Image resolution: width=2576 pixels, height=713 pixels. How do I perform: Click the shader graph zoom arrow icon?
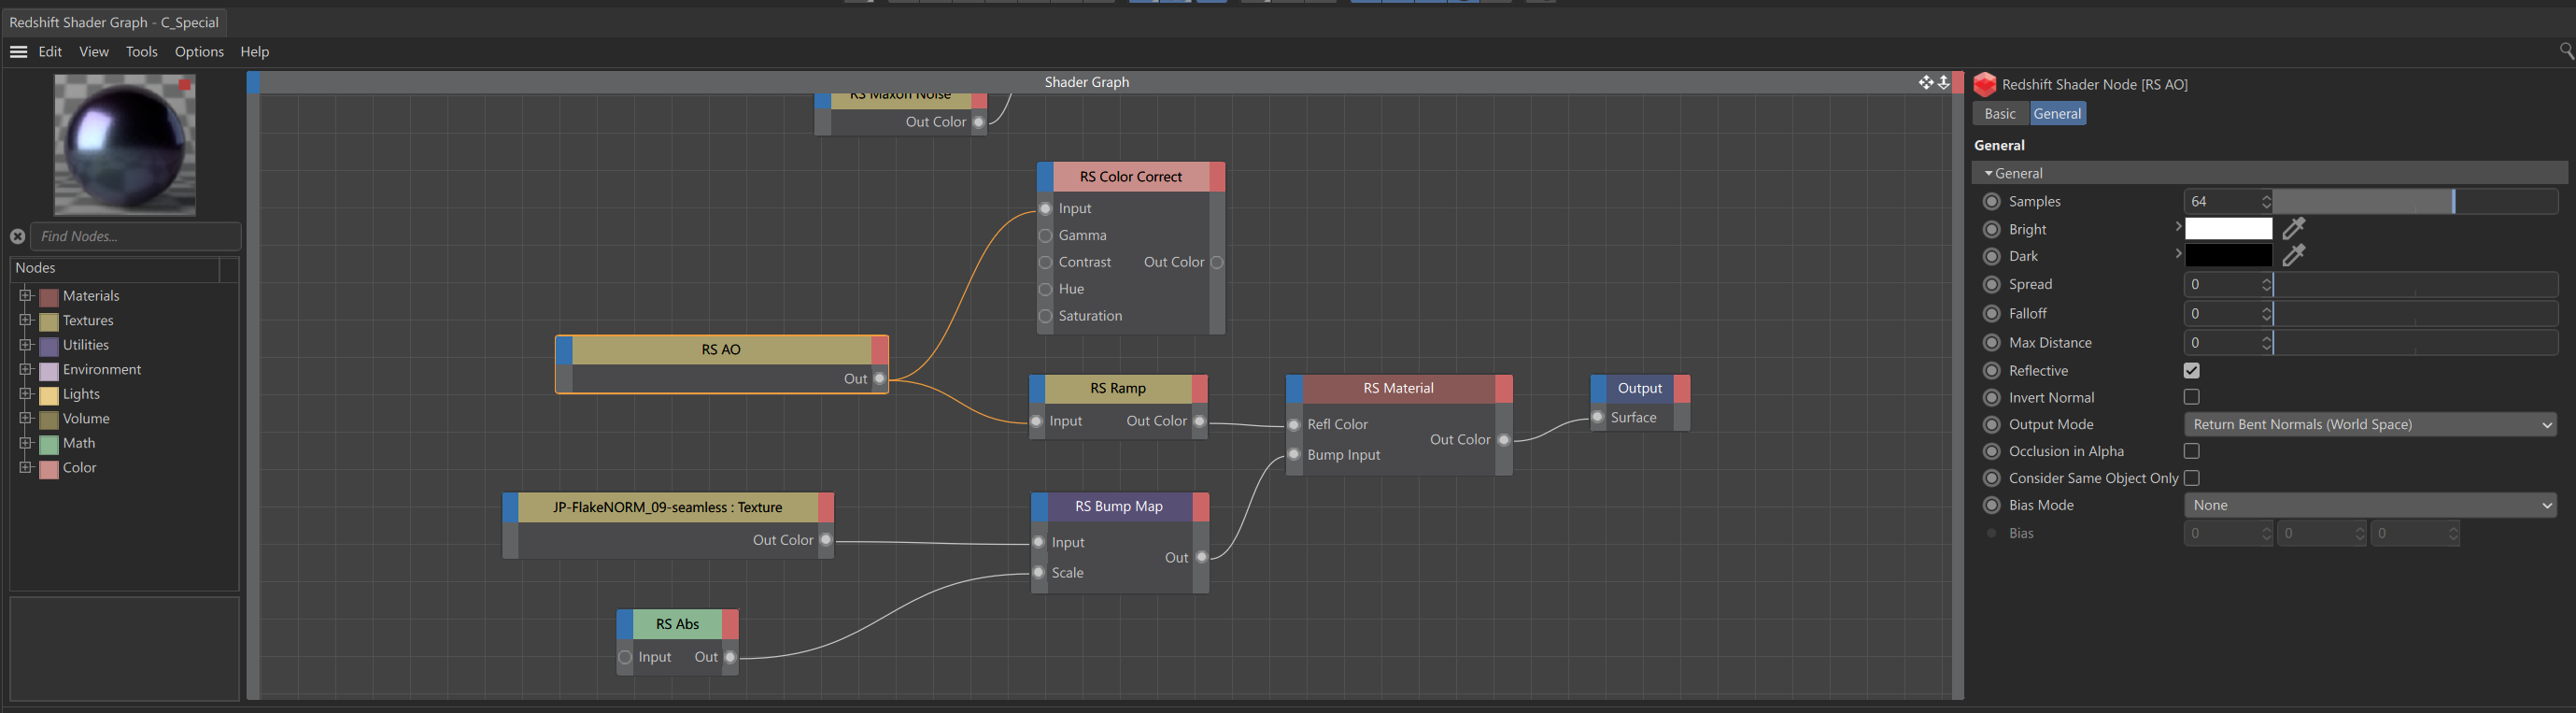pyautogui.click(x=1943, y=82)
